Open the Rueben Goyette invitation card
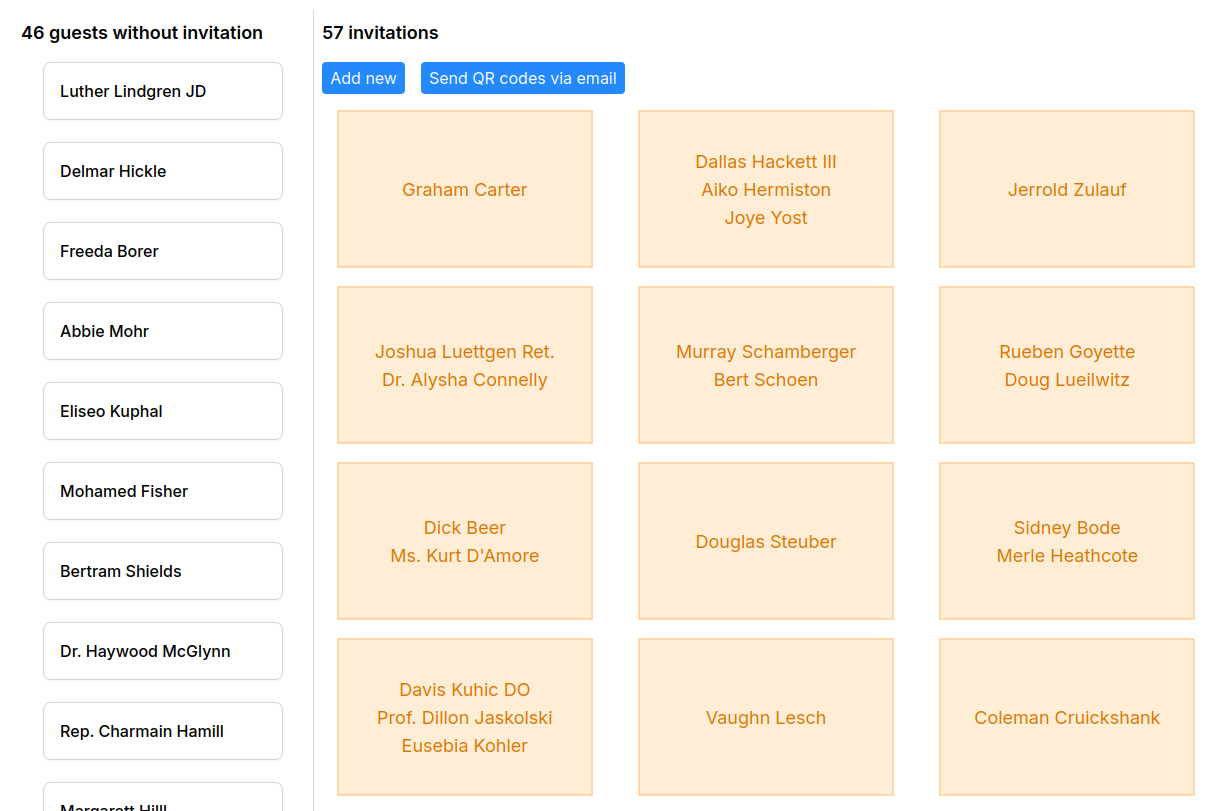 [1066, 364]
